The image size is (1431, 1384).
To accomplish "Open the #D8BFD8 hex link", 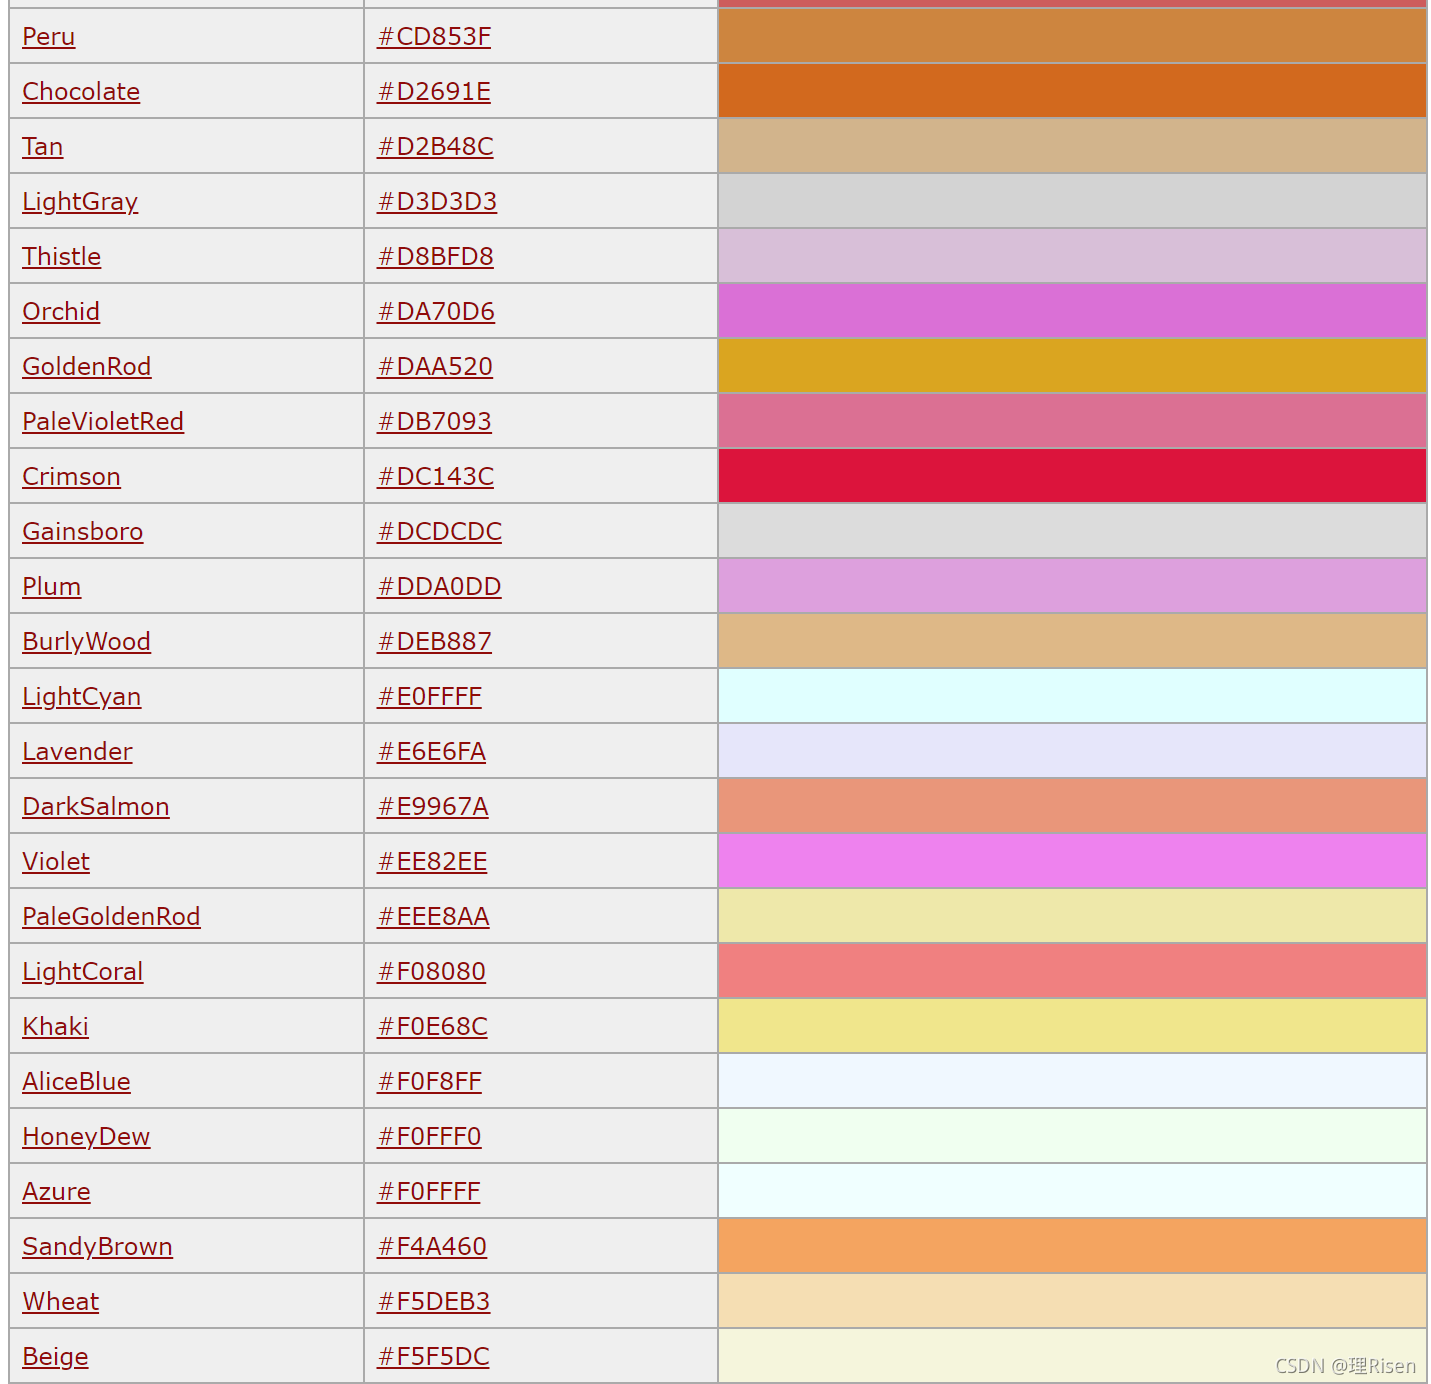I will (435, 257).
